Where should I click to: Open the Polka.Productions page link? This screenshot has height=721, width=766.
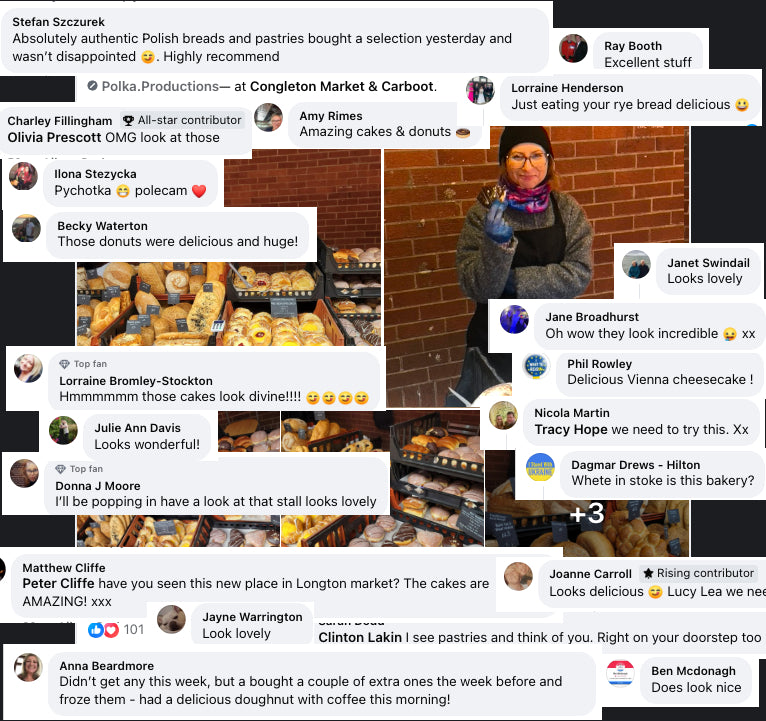pyautogui.click(x=160, y=86)
